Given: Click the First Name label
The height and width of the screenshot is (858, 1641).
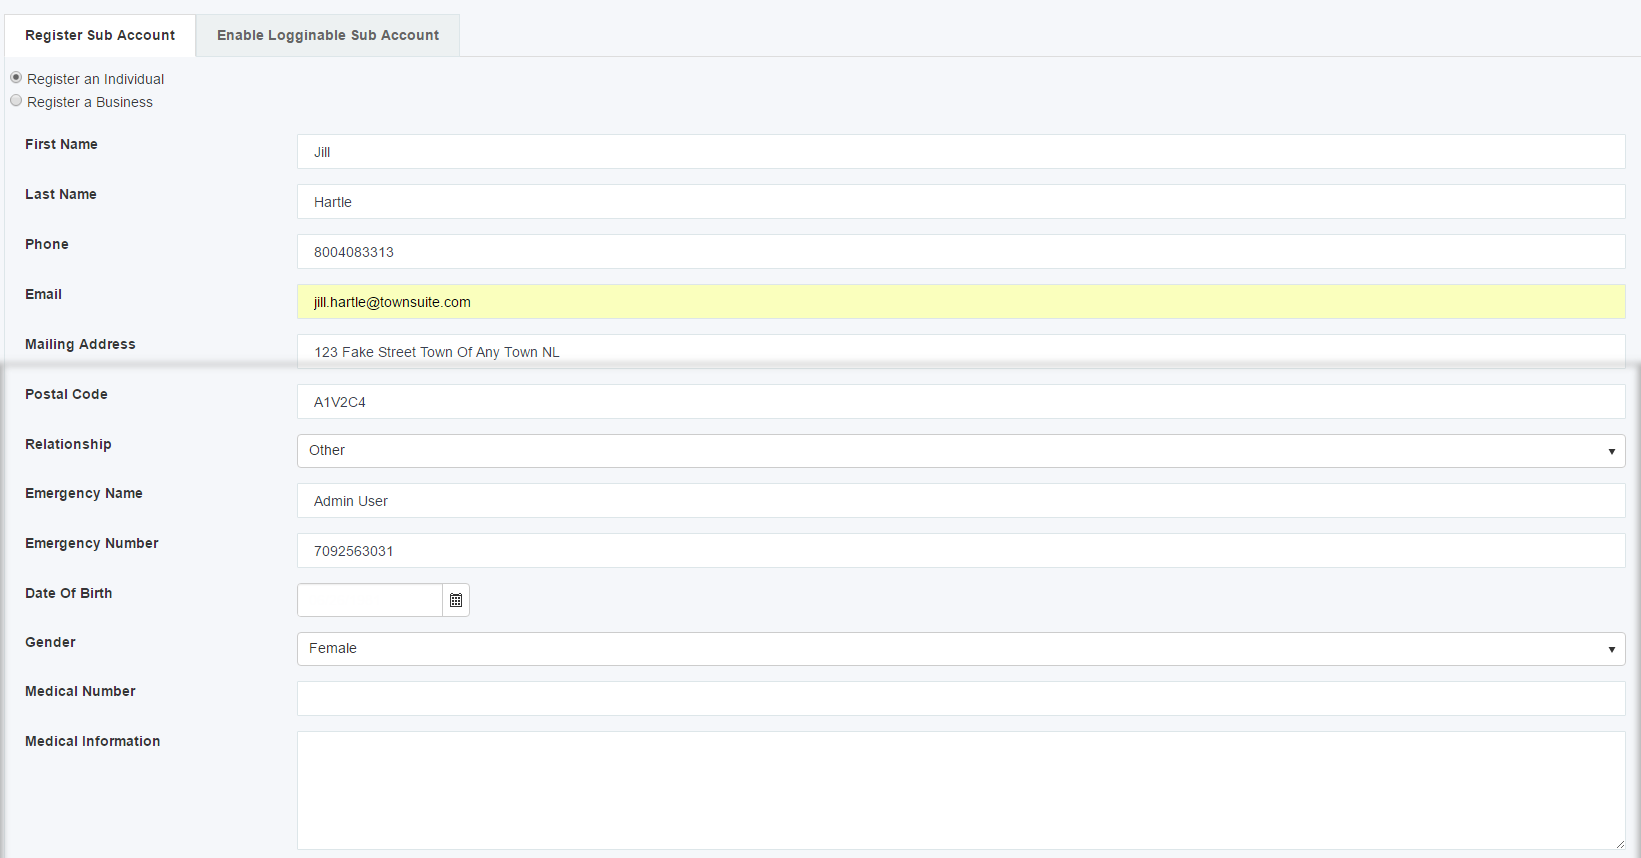Looking at the screenshot, I should coord(61,144).
